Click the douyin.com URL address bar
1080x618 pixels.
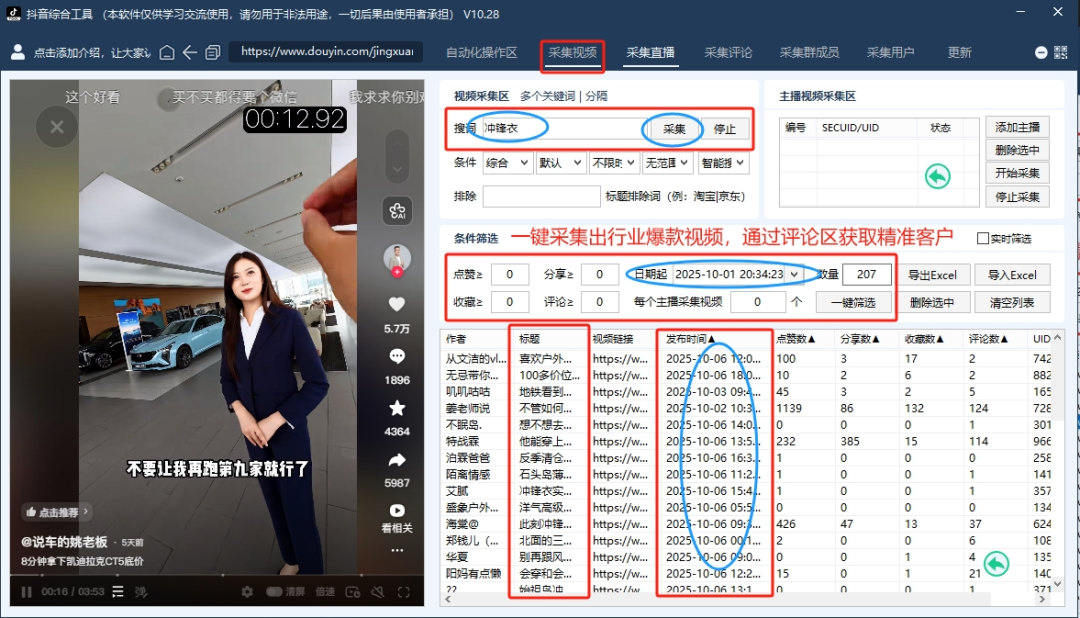326,52
